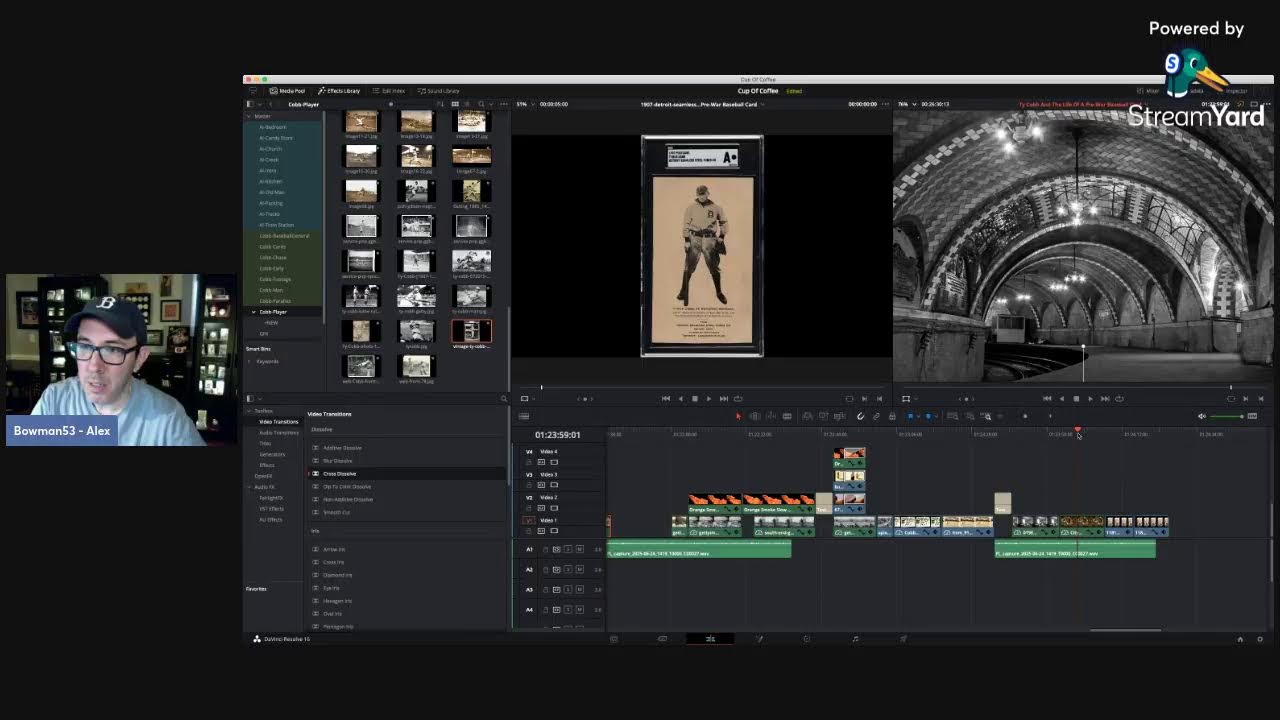The image size is (1280, 720).
Task: Select the Cross Dissolve transition
Action: (339, 473)
